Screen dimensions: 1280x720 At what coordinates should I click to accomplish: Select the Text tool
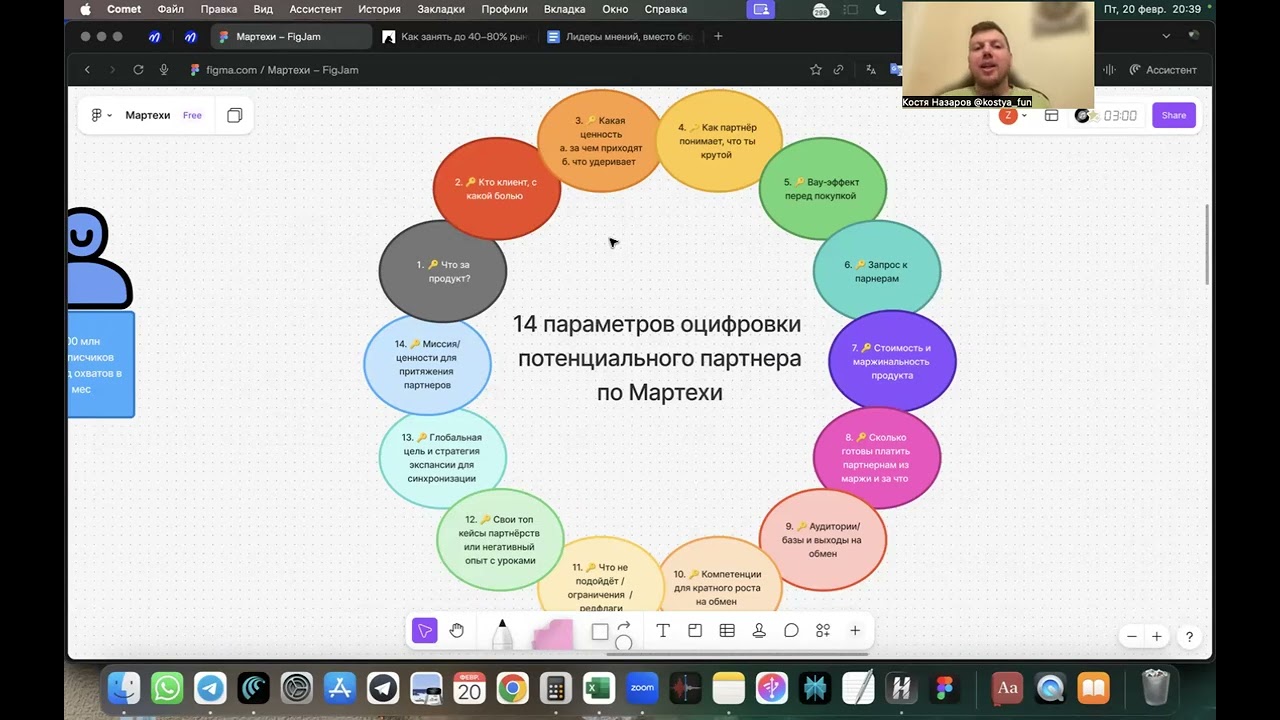(663, 631)
